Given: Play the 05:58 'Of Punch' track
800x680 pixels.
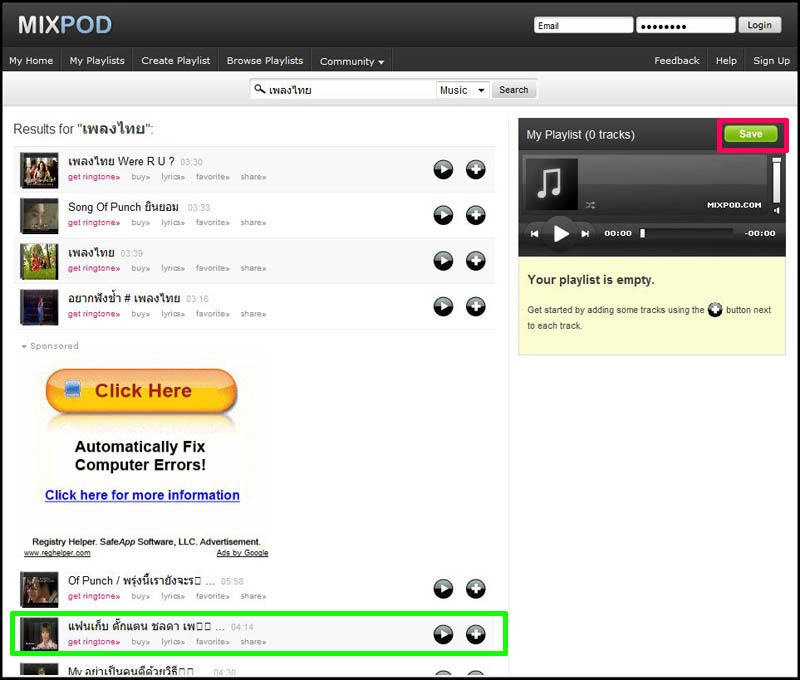Looking at the screenshot, I should 443,589.
